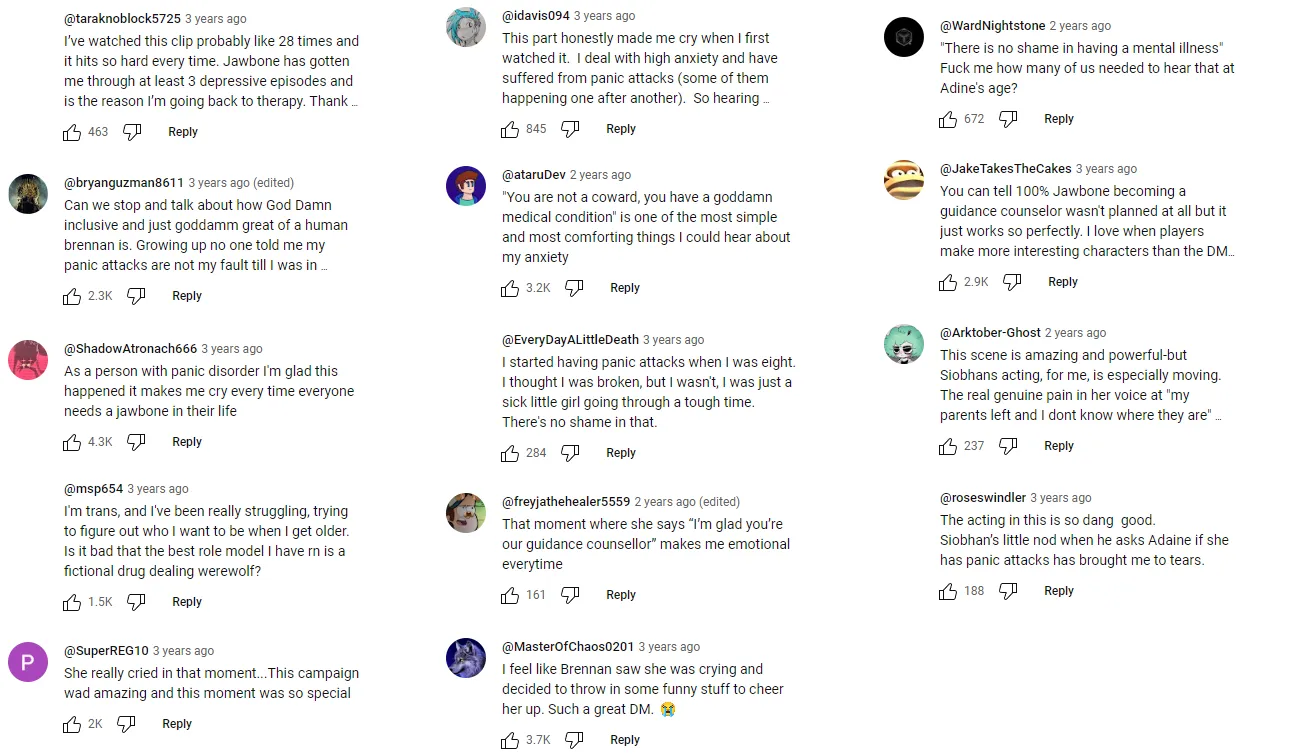
Task: Like @ShadowAtronach666's panic disorder comment
Action: point(72,442)
